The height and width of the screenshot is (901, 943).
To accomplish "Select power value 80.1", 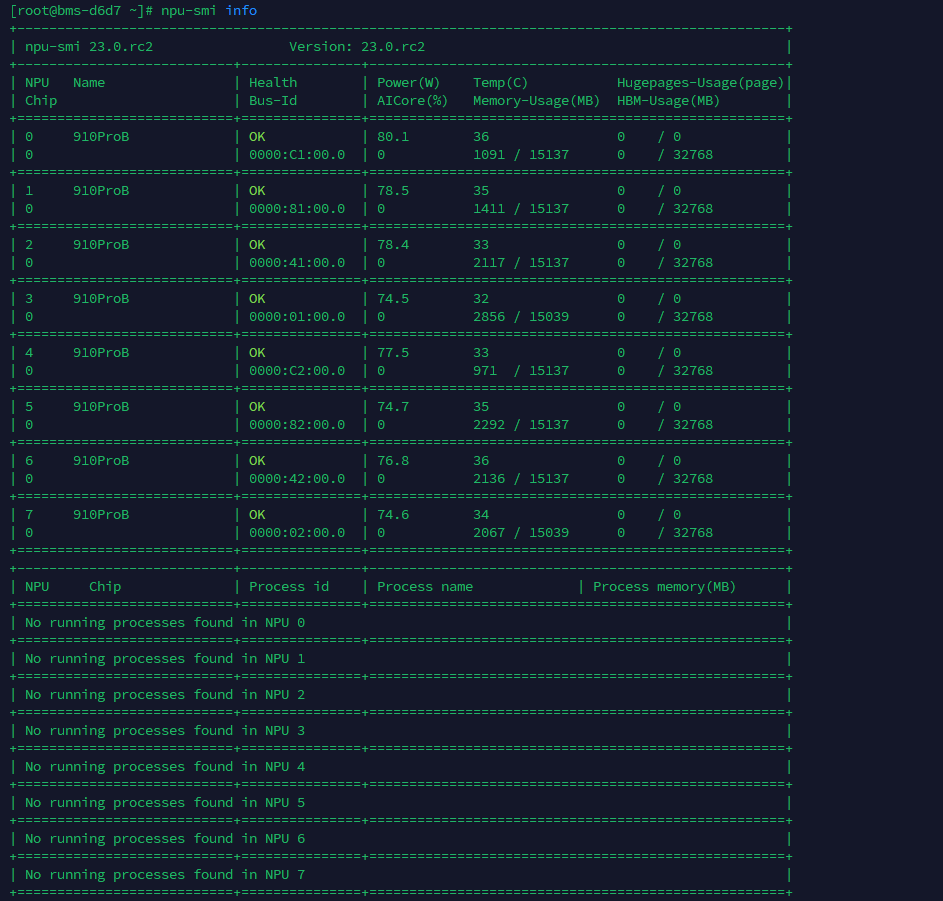I will pos(393,137).
